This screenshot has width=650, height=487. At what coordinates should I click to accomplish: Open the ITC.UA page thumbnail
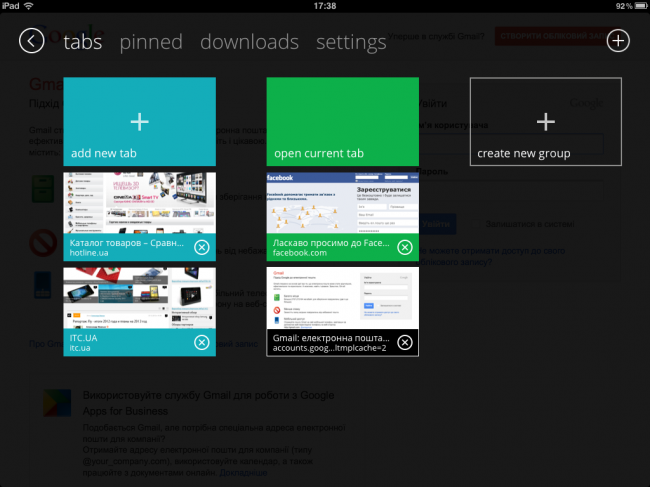pyautogui.click(x=140, y=298)
